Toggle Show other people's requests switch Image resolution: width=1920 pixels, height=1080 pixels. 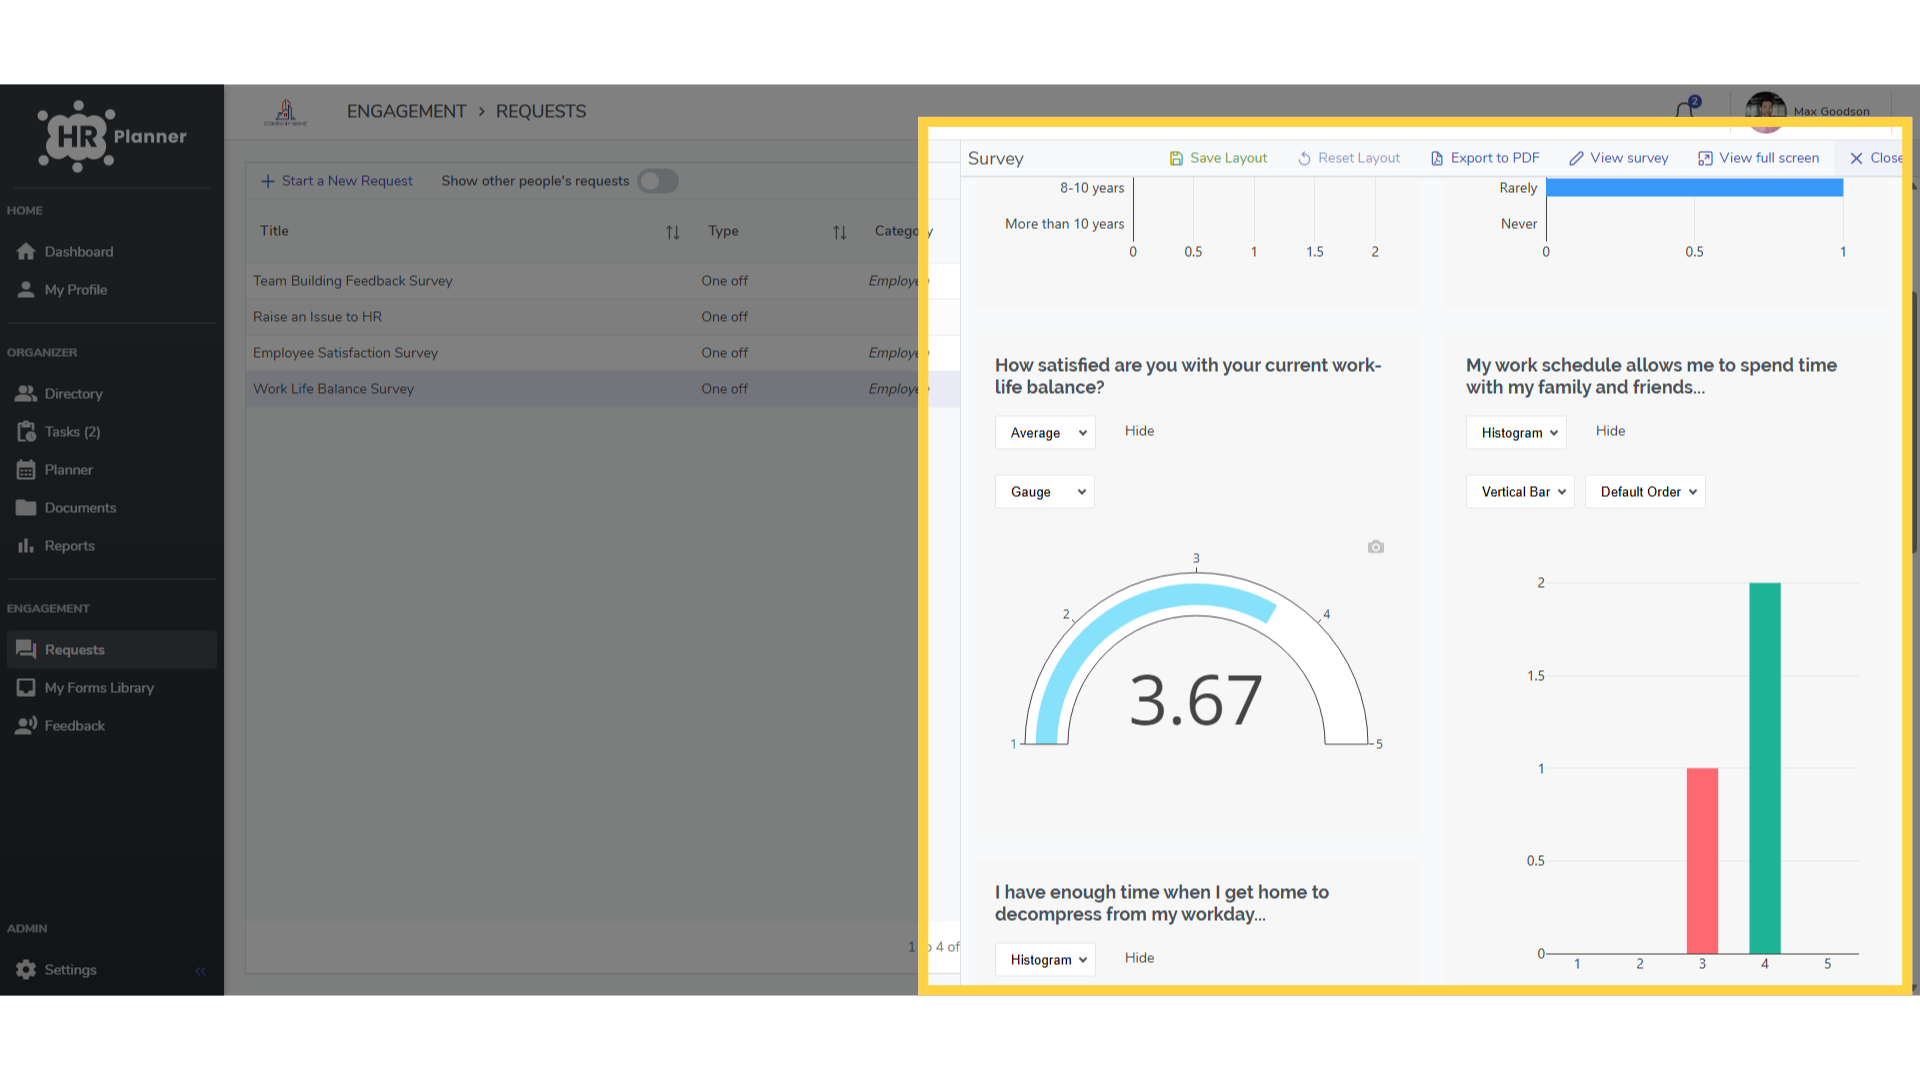(x=658, y=181)
